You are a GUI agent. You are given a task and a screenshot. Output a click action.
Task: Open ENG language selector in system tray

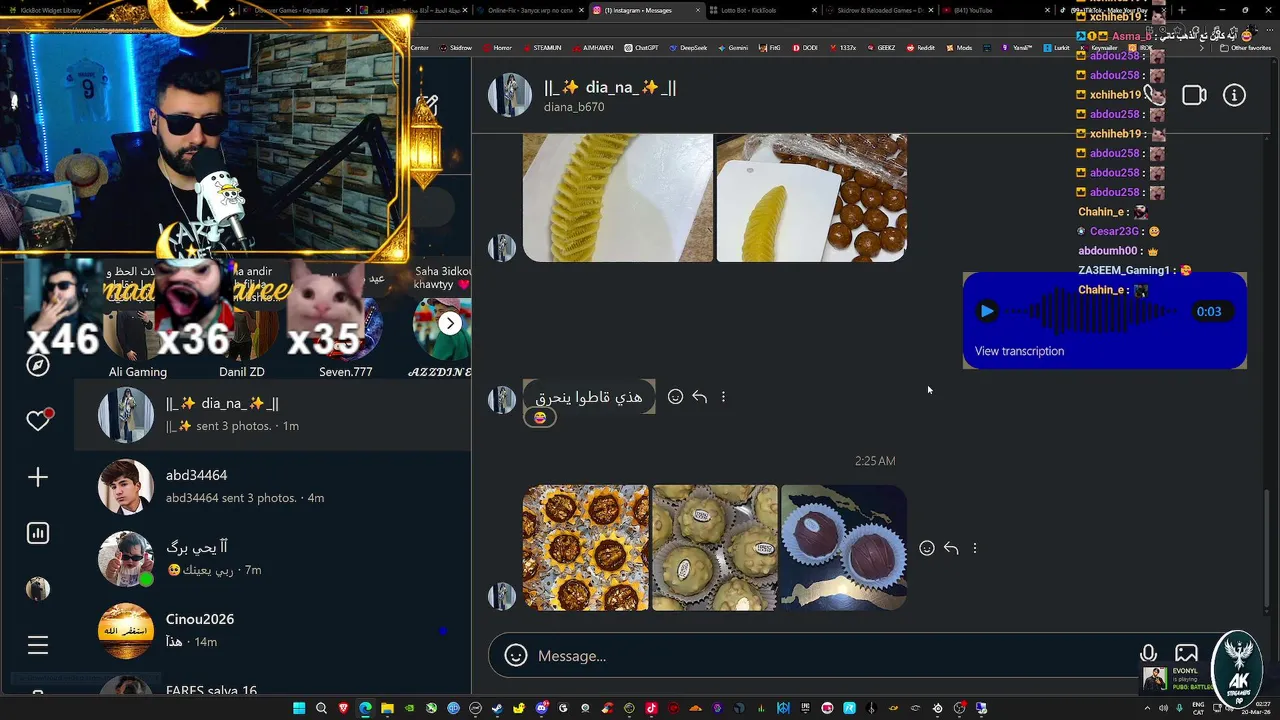pyautogui.click(x=1199, y=708)
